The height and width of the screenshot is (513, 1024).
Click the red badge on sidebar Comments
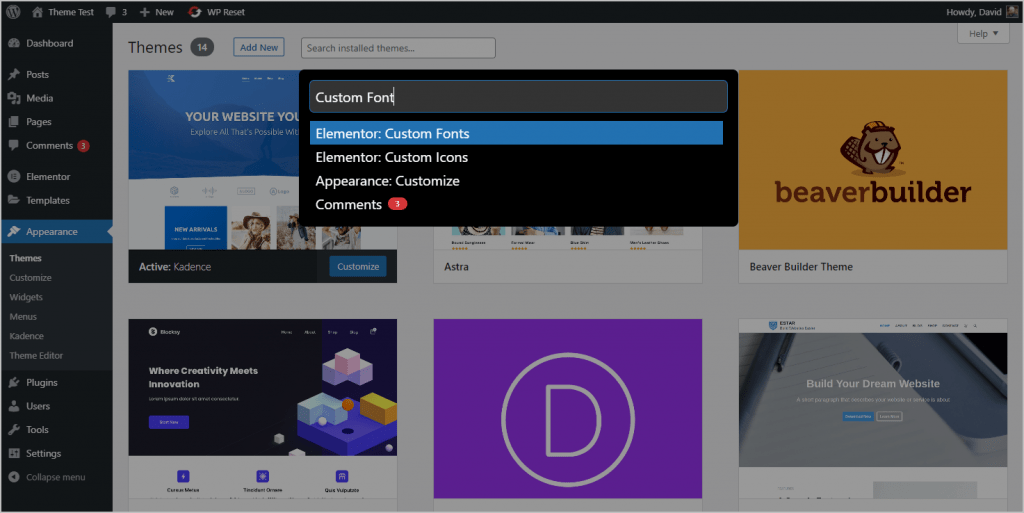click(83, 146)
